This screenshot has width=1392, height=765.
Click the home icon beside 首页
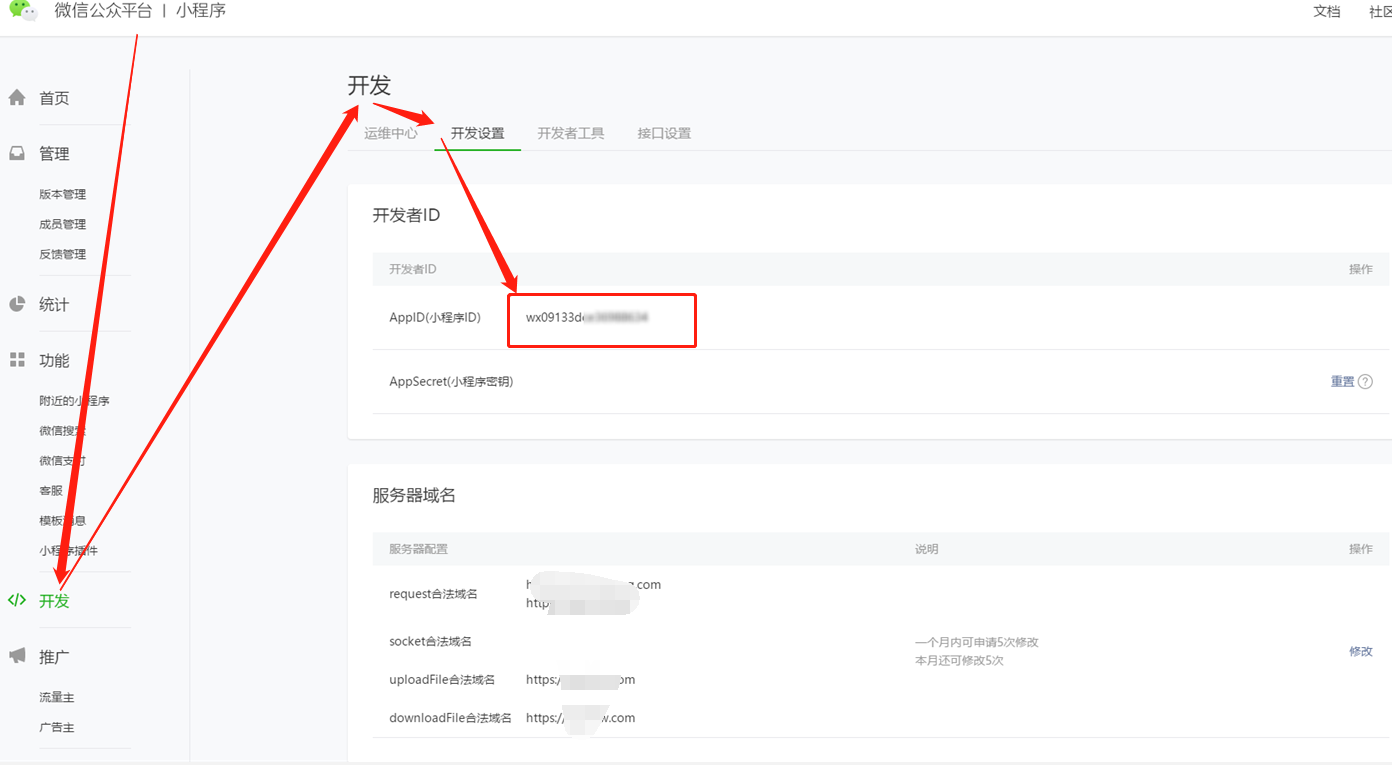point(17,98)
